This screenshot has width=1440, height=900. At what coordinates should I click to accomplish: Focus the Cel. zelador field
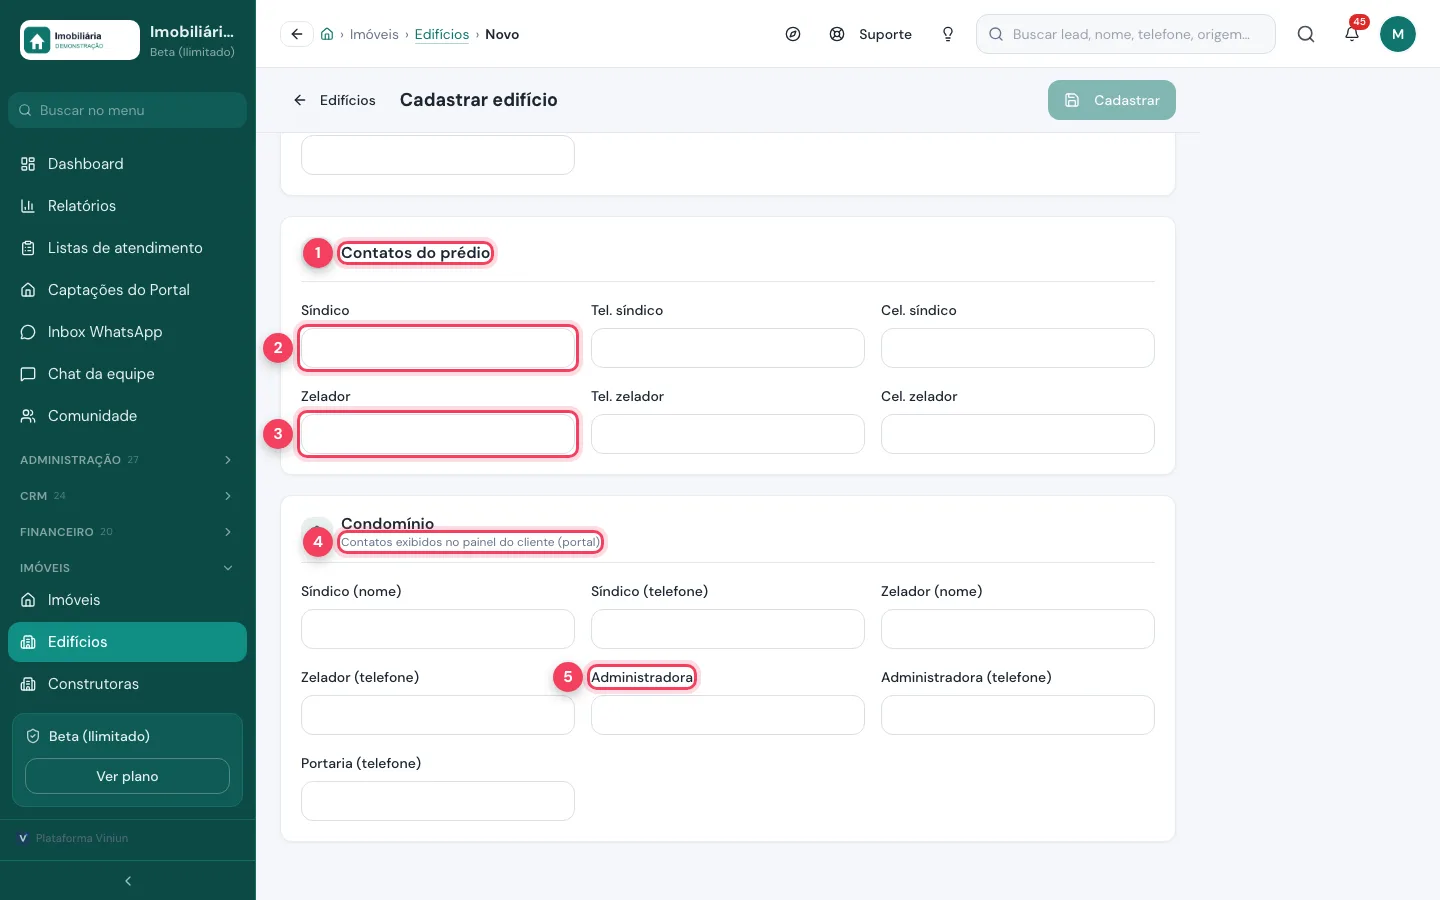1018,434
